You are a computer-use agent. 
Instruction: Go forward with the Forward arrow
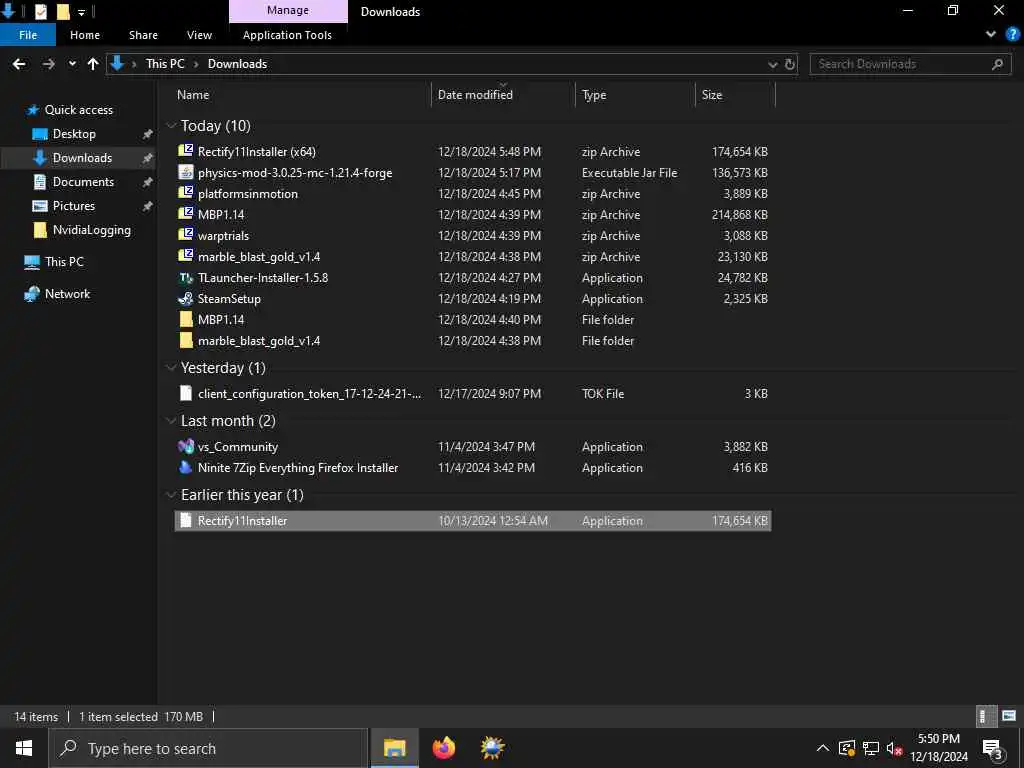click(48, 64)
